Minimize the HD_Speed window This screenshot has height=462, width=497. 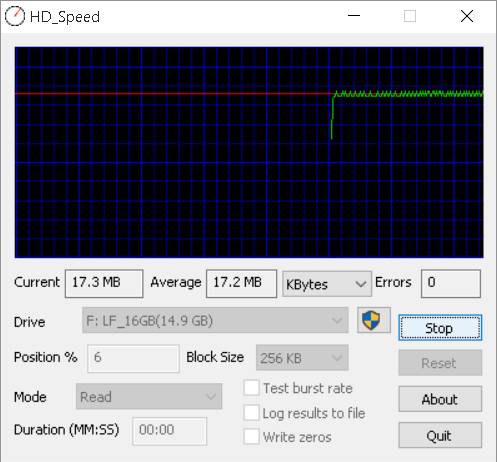tap(354, 16)
